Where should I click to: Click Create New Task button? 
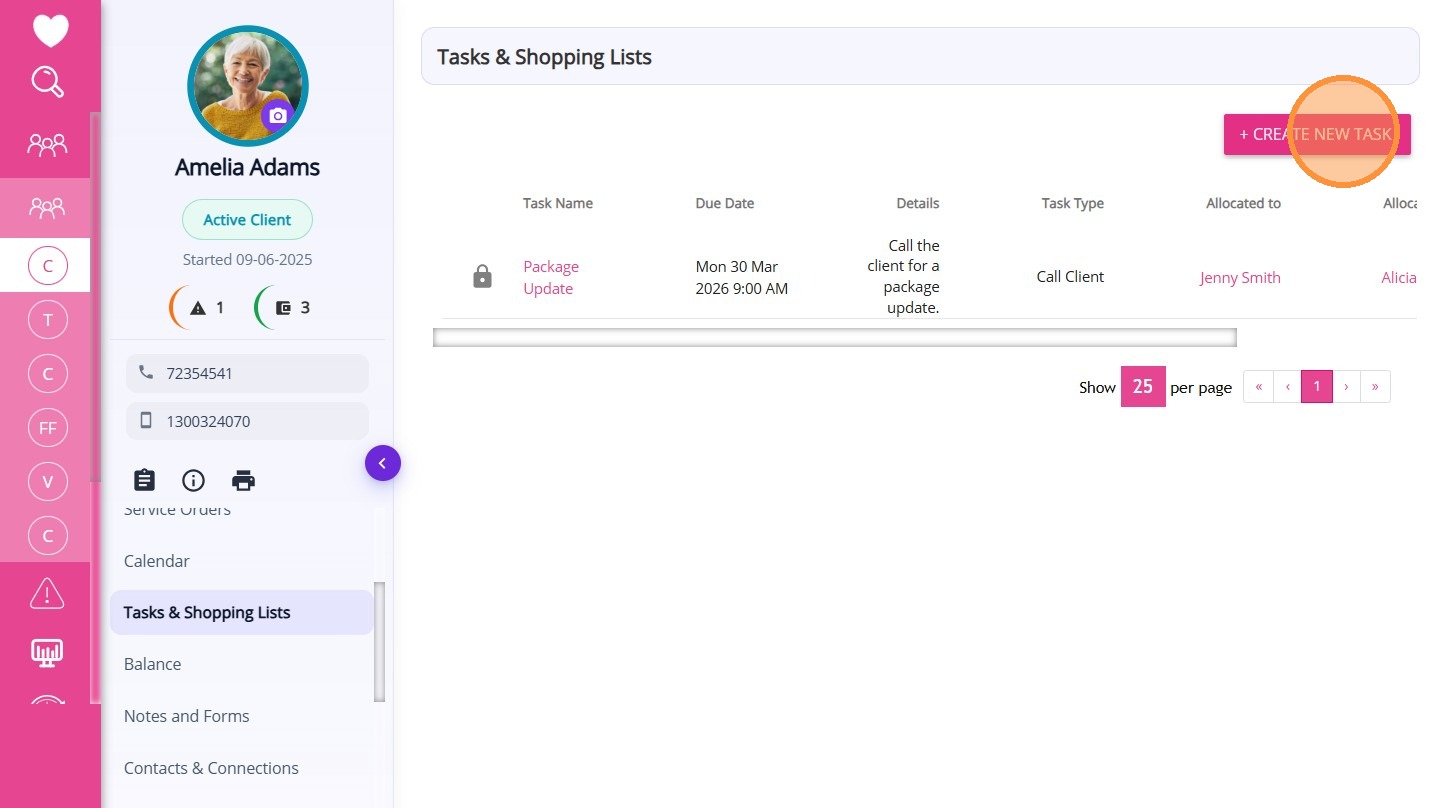[1316, 134]
